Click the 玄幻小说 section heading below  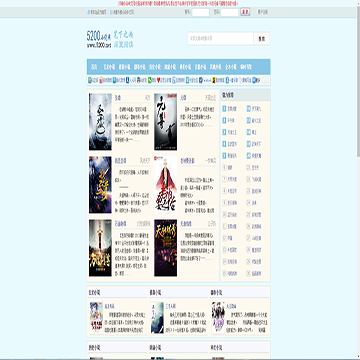94,292
